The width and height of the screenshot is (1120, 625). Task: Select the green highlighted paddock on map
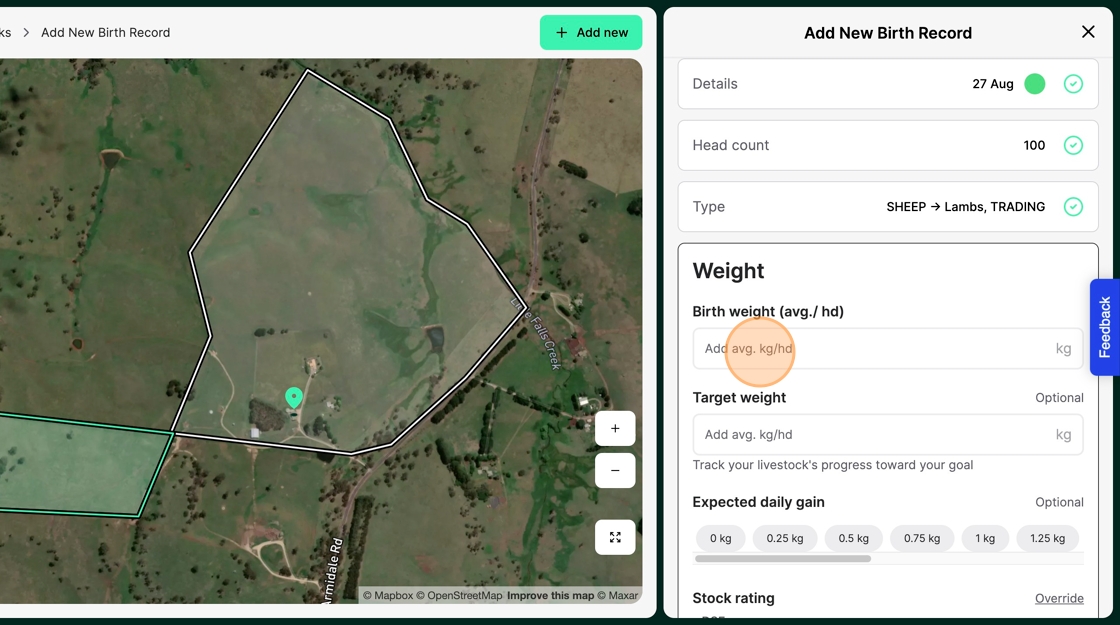click(x=79, y=464)
